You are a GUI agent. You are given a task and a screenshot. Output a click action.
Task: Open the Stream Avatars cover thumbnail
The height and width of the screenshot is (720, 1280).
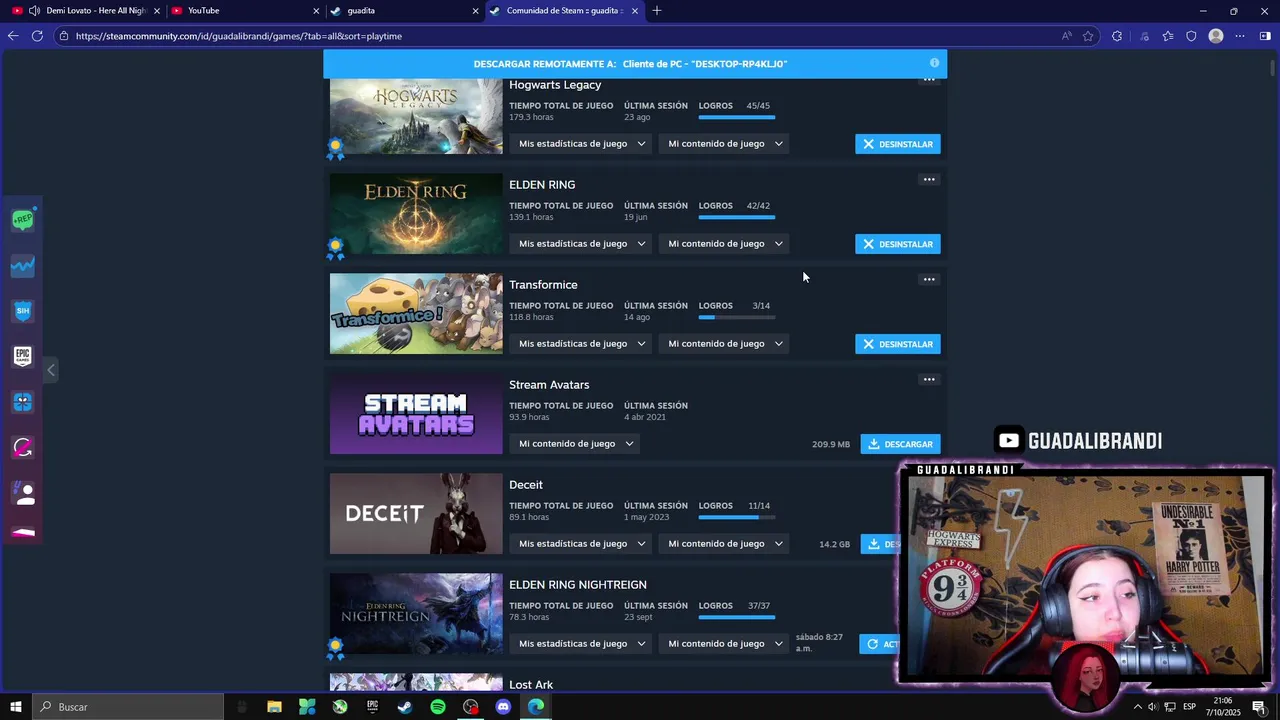pyautogui.click(x=416, y=414)
